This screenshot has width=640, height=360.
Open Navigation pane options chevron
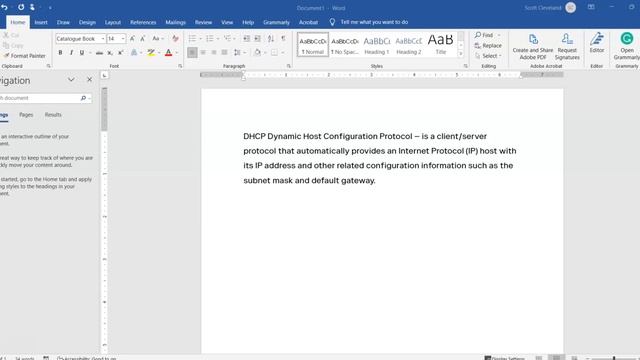pos(71,80)
